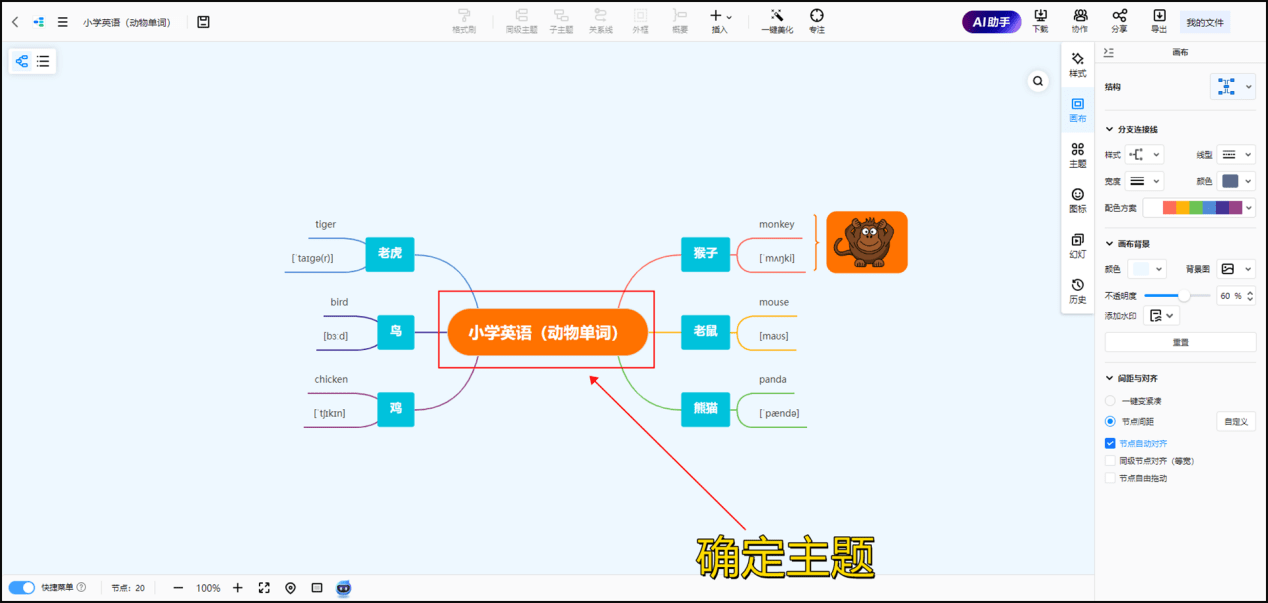Select the 一键变紧凑 radio option
Viewport: 1268px width, 603px height.
pos(1110,399)
